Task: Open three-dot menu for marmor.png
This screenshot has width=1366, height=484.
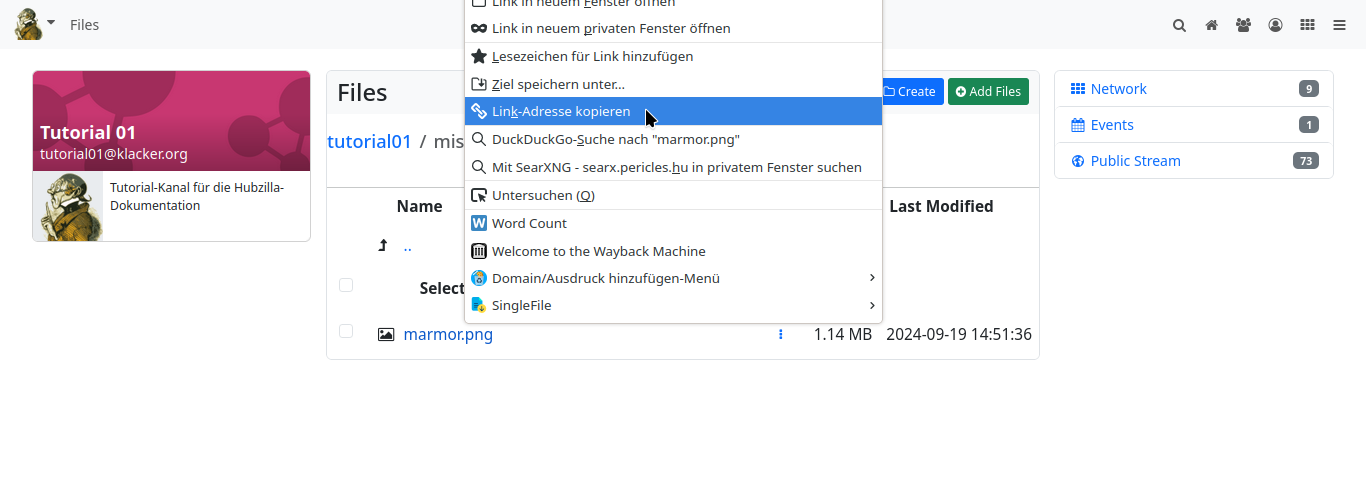Action: coord(781,335)
